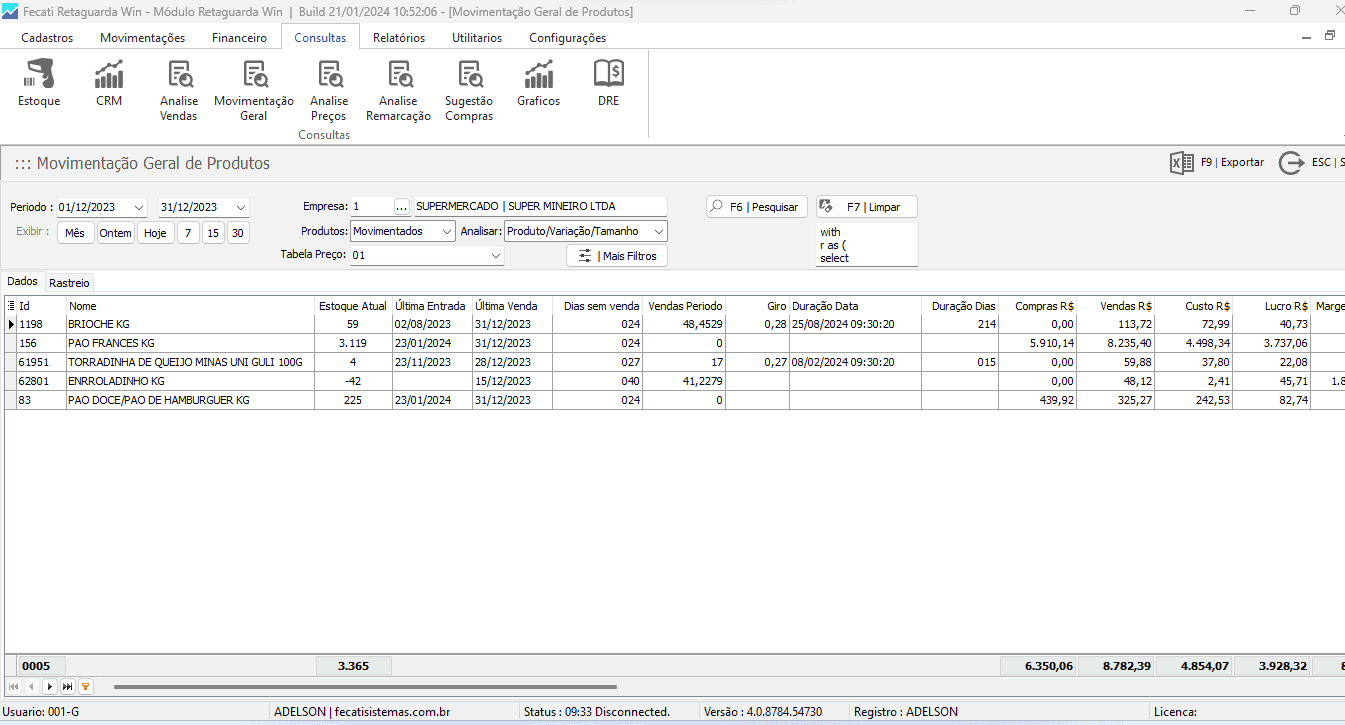Open Sugestão Compras in the ribbon
This screenshot has width=1345, height=725.
(x=469, y=75)
